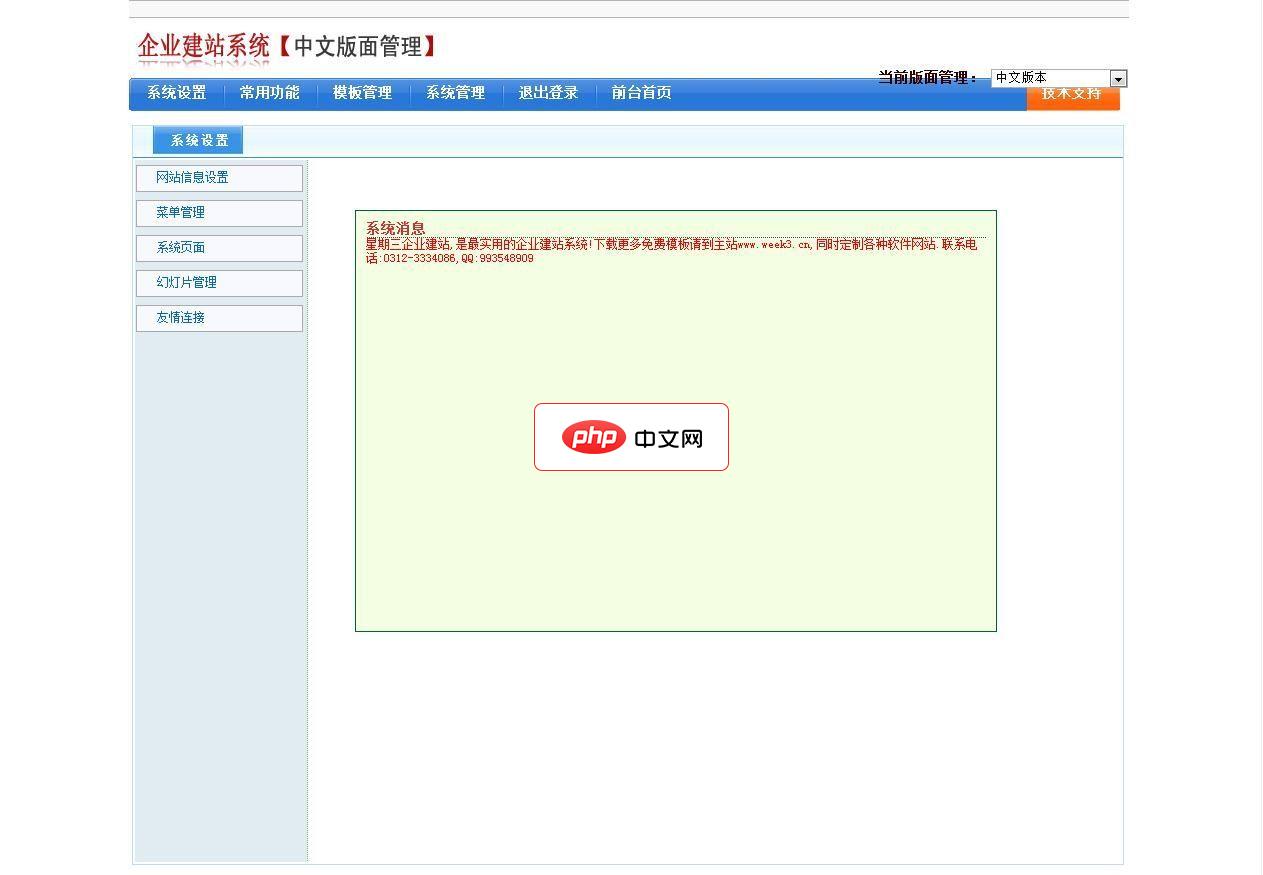The image size is (1263, 875).
Task: Open the 常用功能 menu
Action: point(270,93)
